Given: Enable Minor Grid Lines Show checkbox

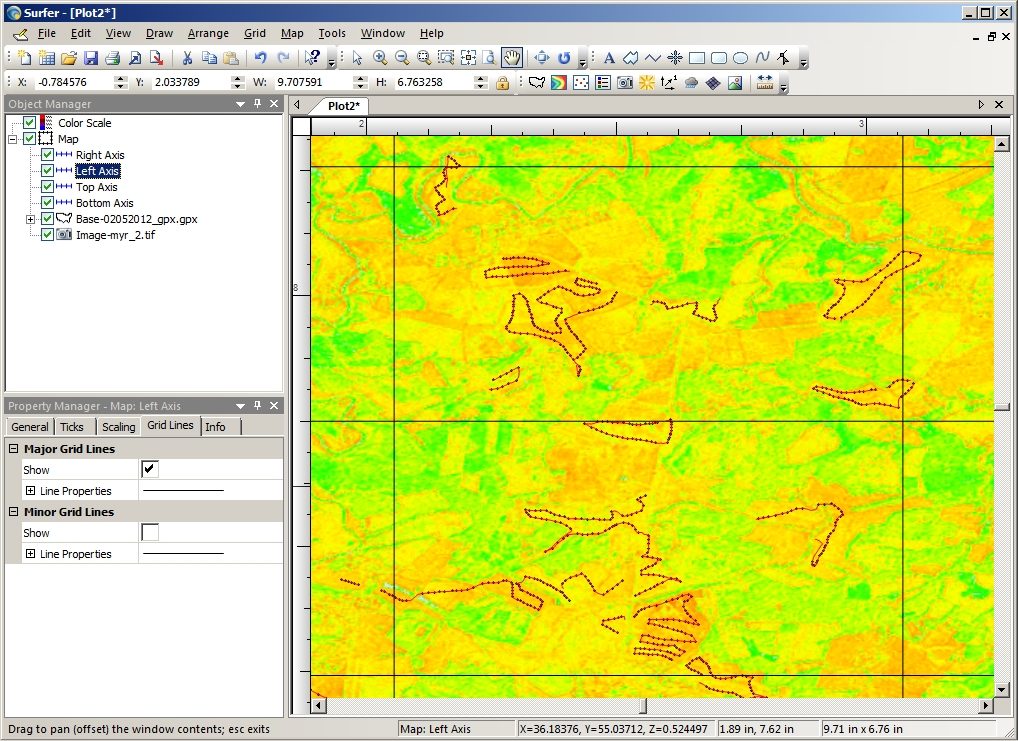Looking at the screenshot, I should tap(150, 533).
